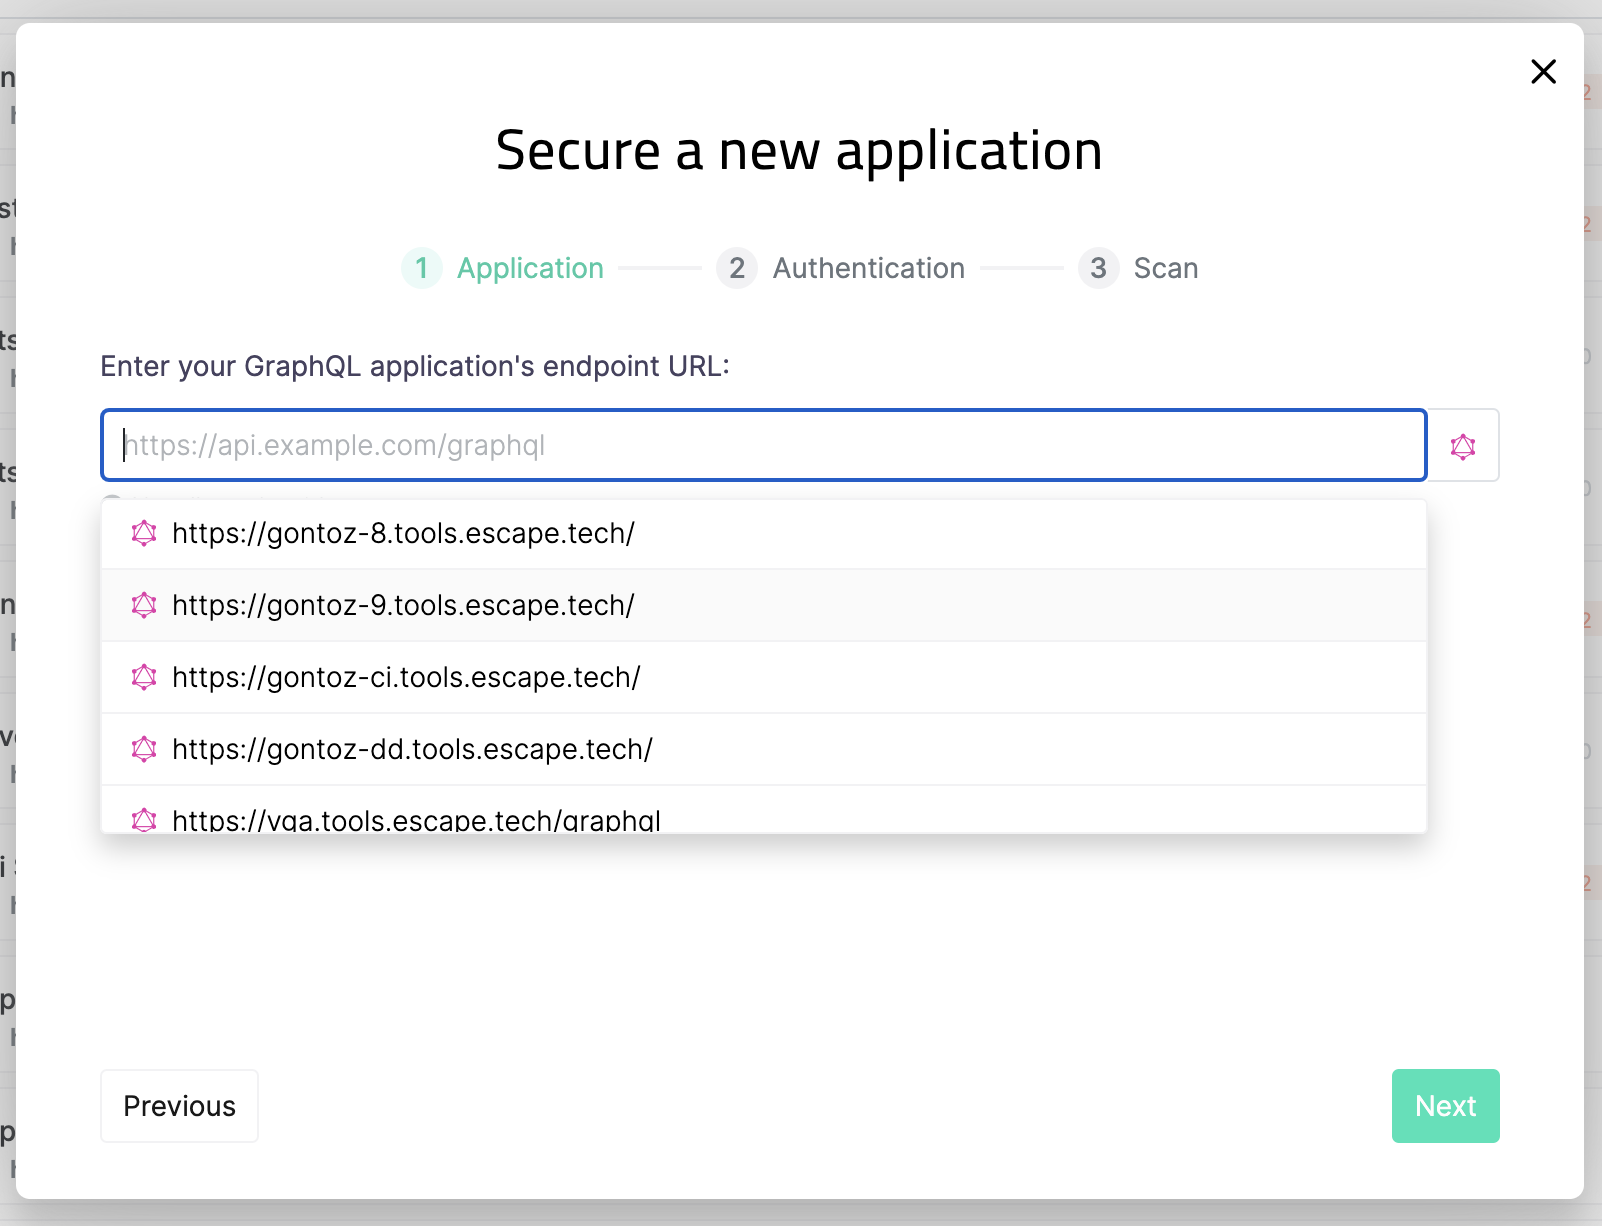This screenshot has height=1226, width=1602.
Task: Click the GraphQL icon next to gontoz-8 suggestion
Action: tap(144, 533)
